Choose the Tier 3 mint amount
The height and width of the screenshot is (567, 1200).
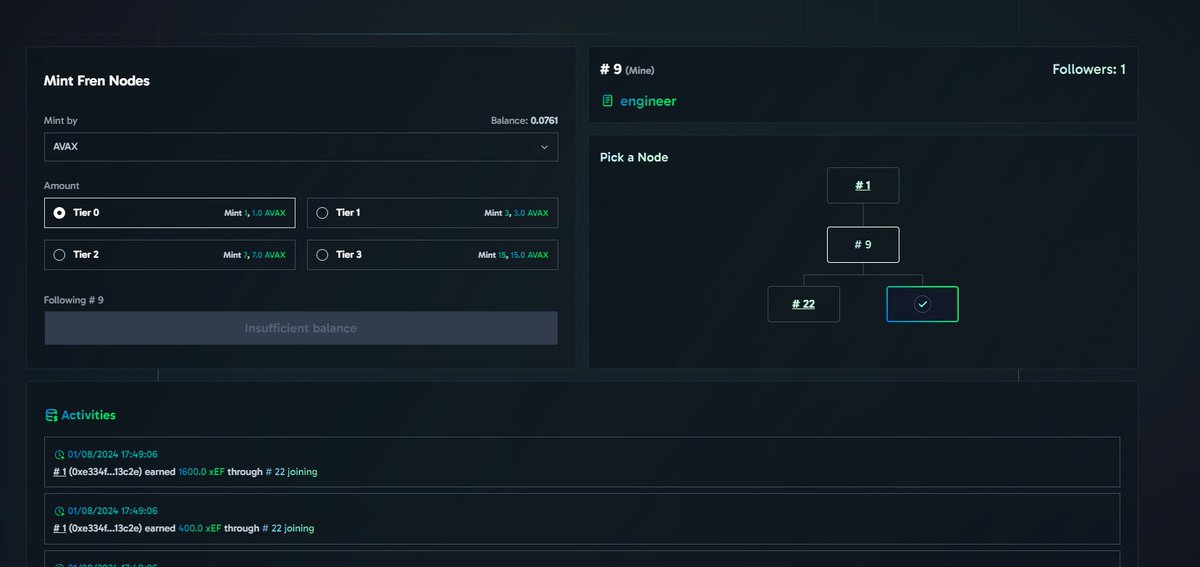click(432, 255)
